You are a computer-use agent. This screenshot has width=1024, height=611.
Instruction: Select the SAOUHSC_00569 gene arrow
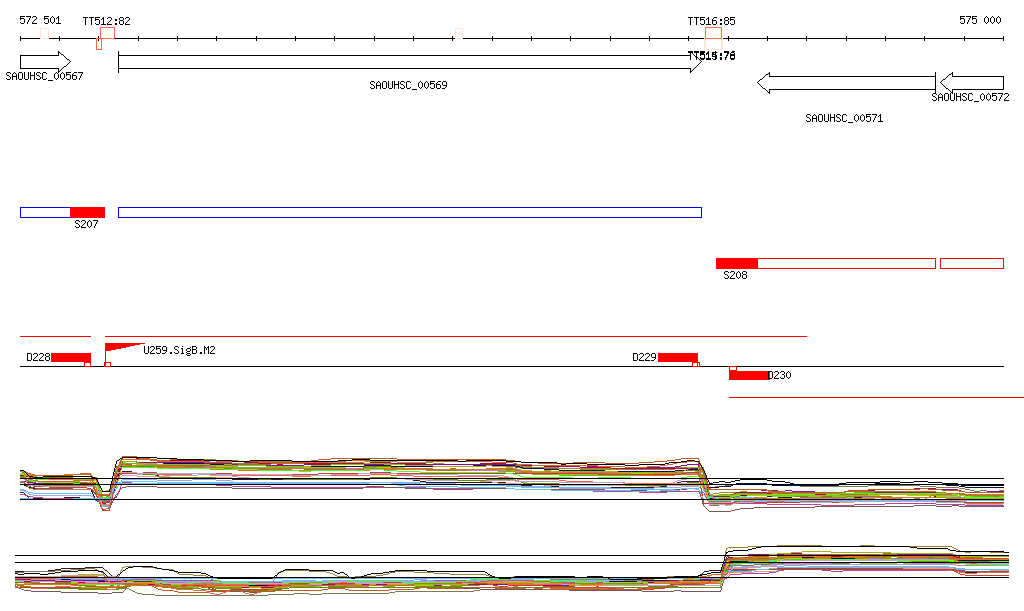[410, 63]
